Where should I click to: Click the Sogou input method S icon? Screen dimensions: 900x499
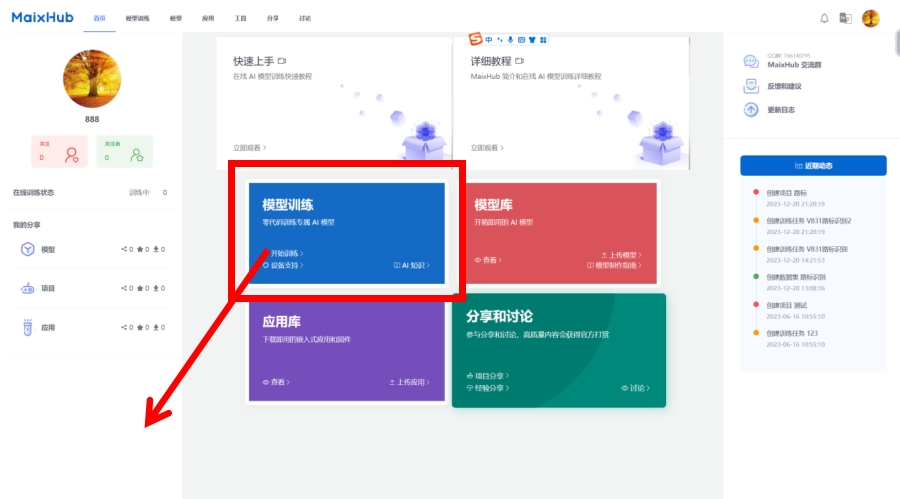[475, 38]
